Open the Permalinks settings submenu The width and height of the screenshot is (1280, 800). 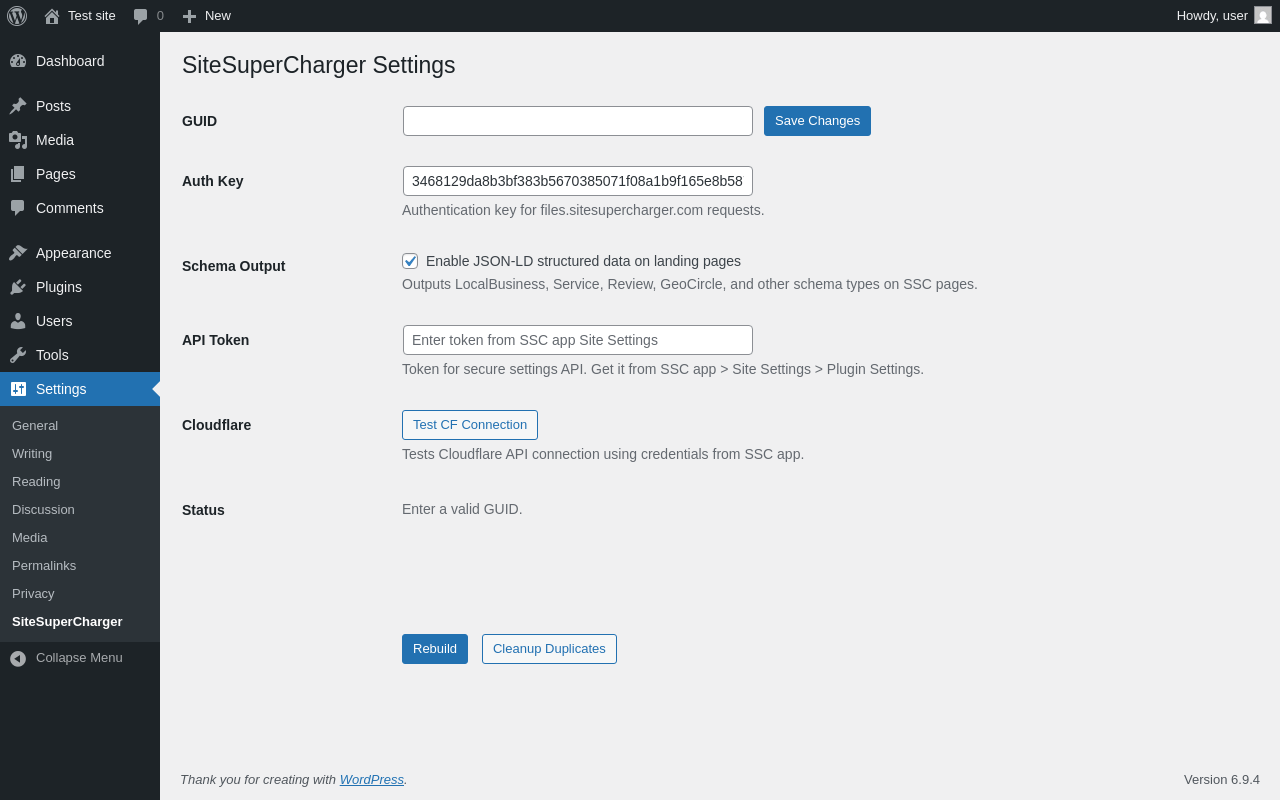44,566
